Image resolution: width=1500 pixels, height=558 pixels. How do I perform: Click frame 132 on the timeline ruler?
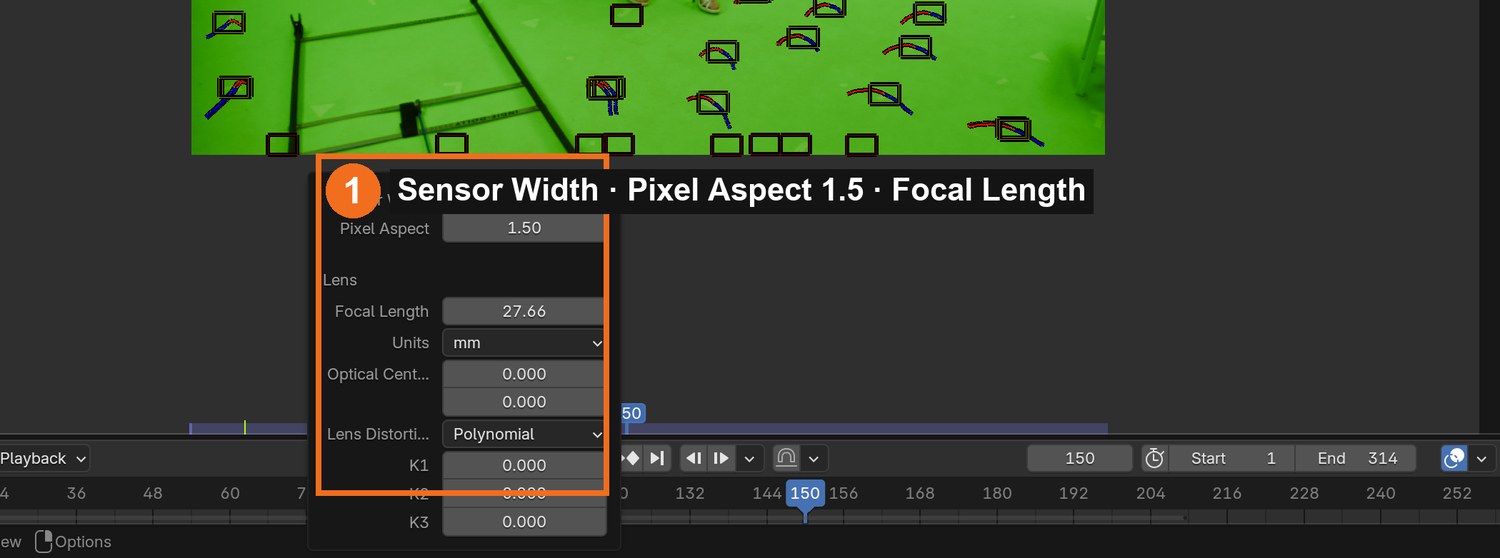click(x=689, y=493)
